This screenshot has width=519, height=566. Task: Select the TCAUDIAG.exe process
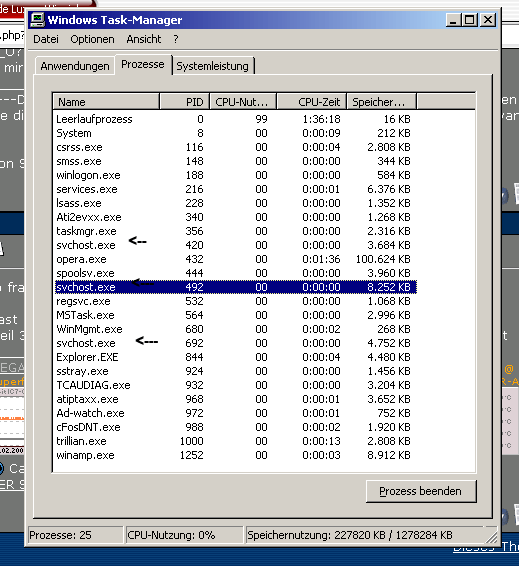236,385
